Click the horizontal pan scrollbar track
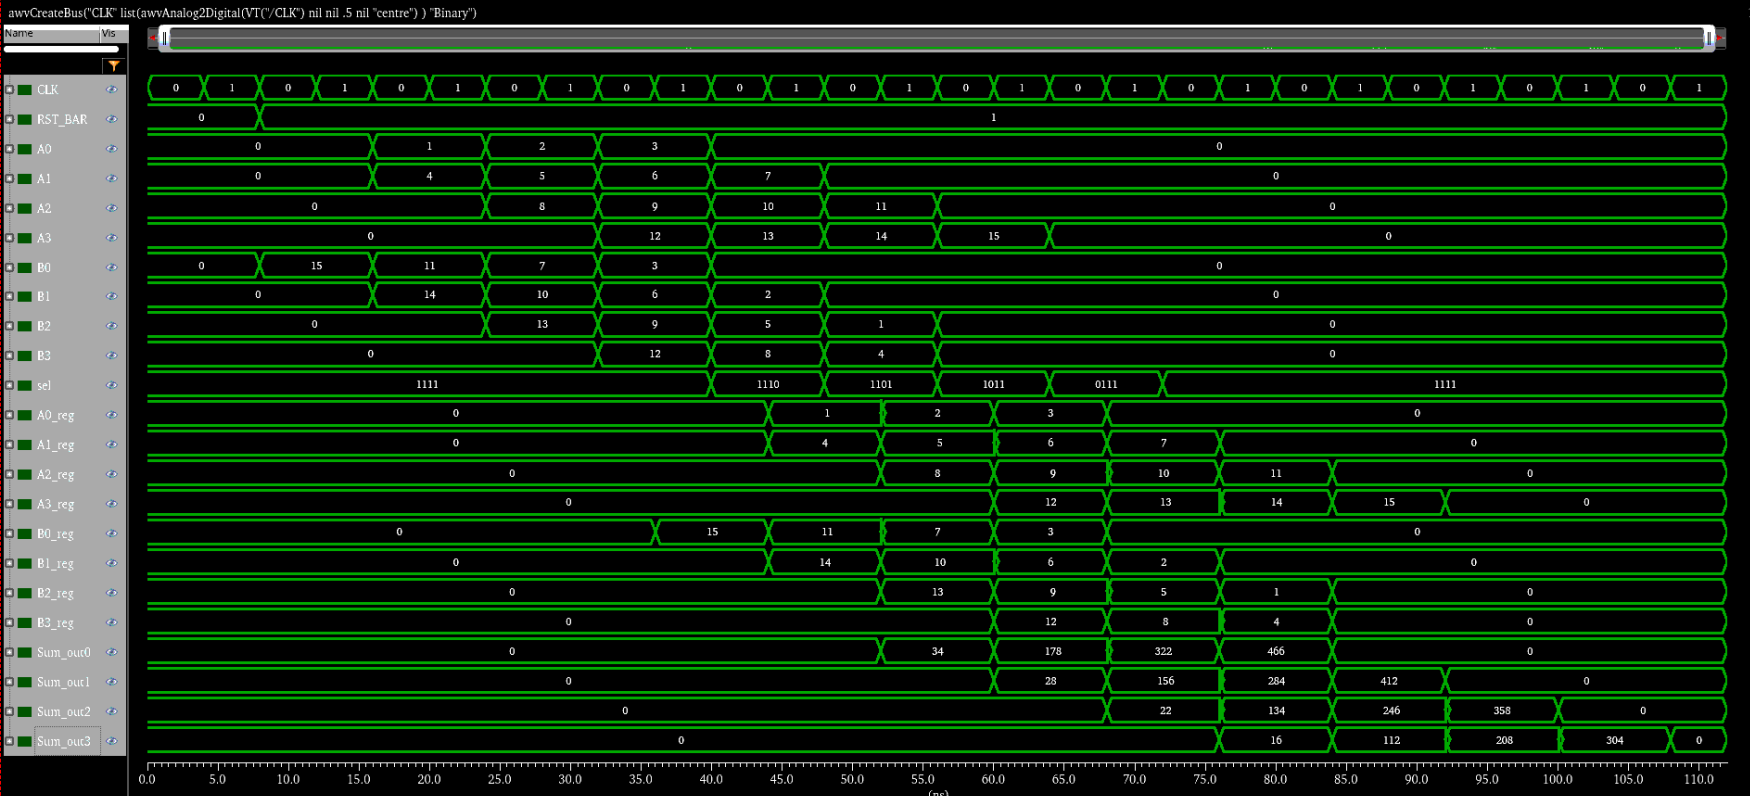Image resolution: width=1750 pixels, height=796 pixels. 937,38
